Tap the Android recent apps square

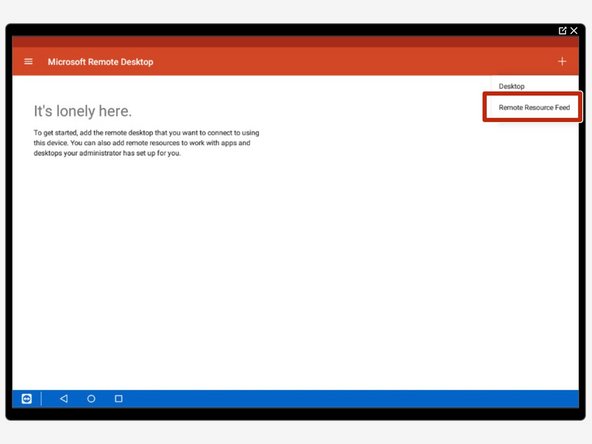[x=119, y=399]
